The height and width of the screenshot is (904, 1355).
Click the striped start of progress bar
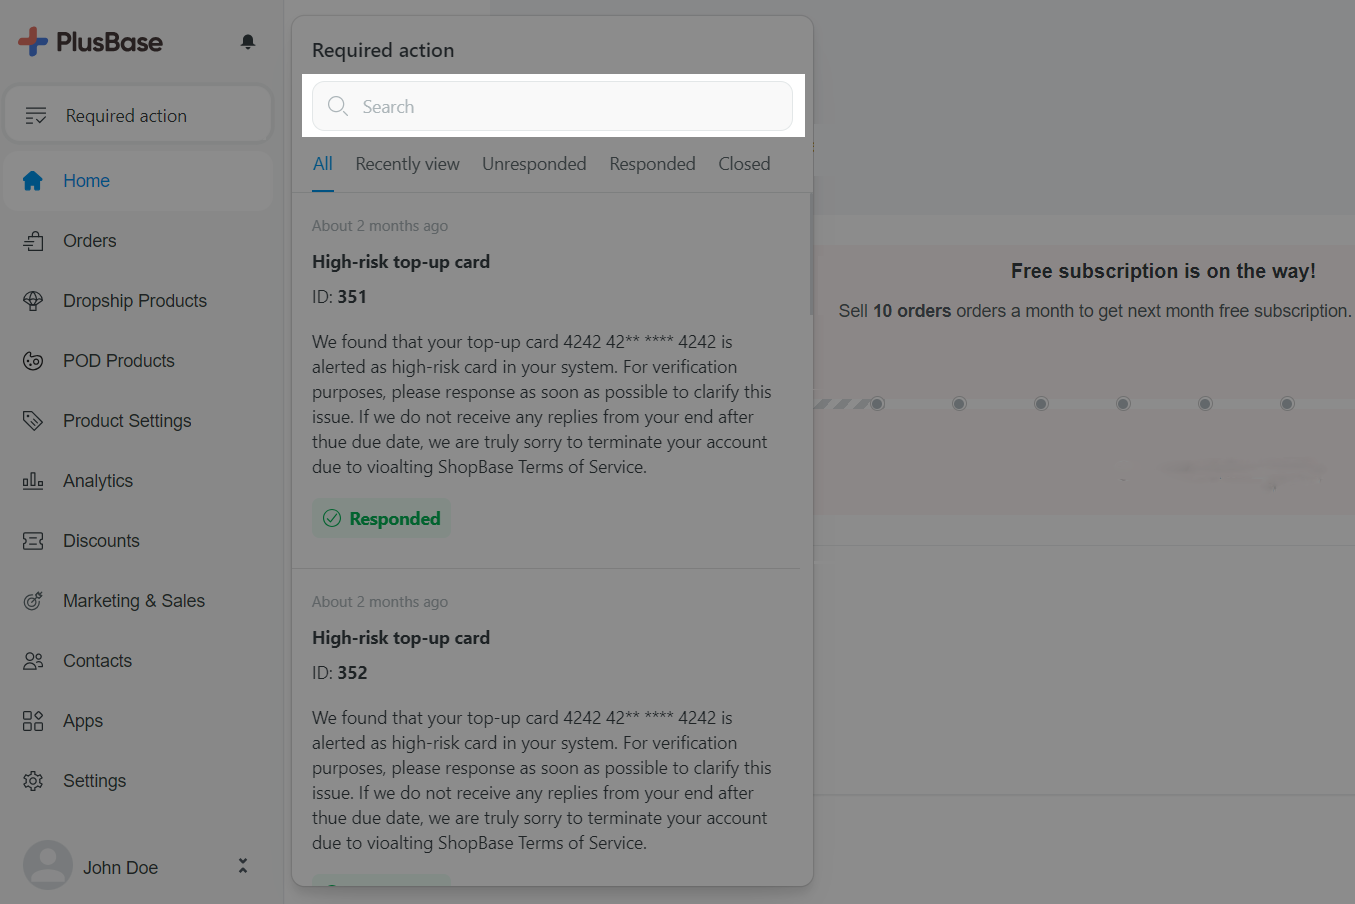841,404
